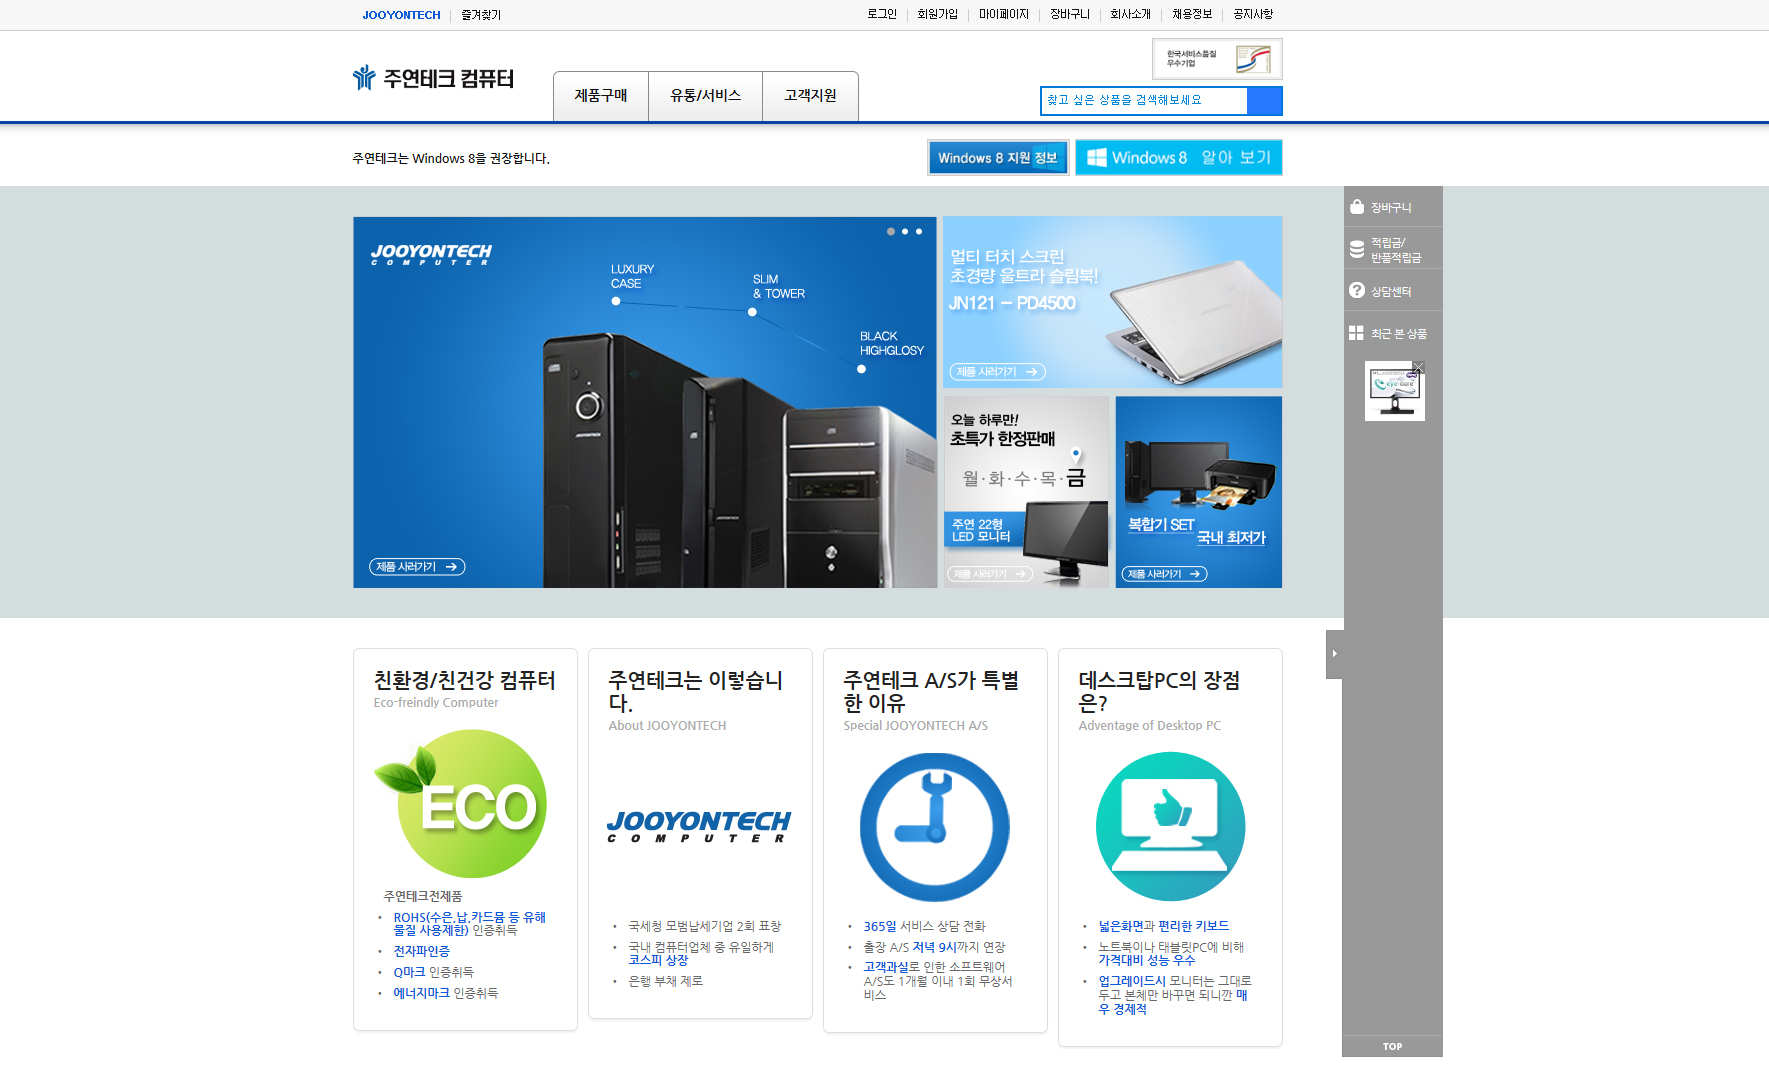Open the 고객지원 tab
The height and width of the screenshot is (1069, 1769).
(810, 96)
